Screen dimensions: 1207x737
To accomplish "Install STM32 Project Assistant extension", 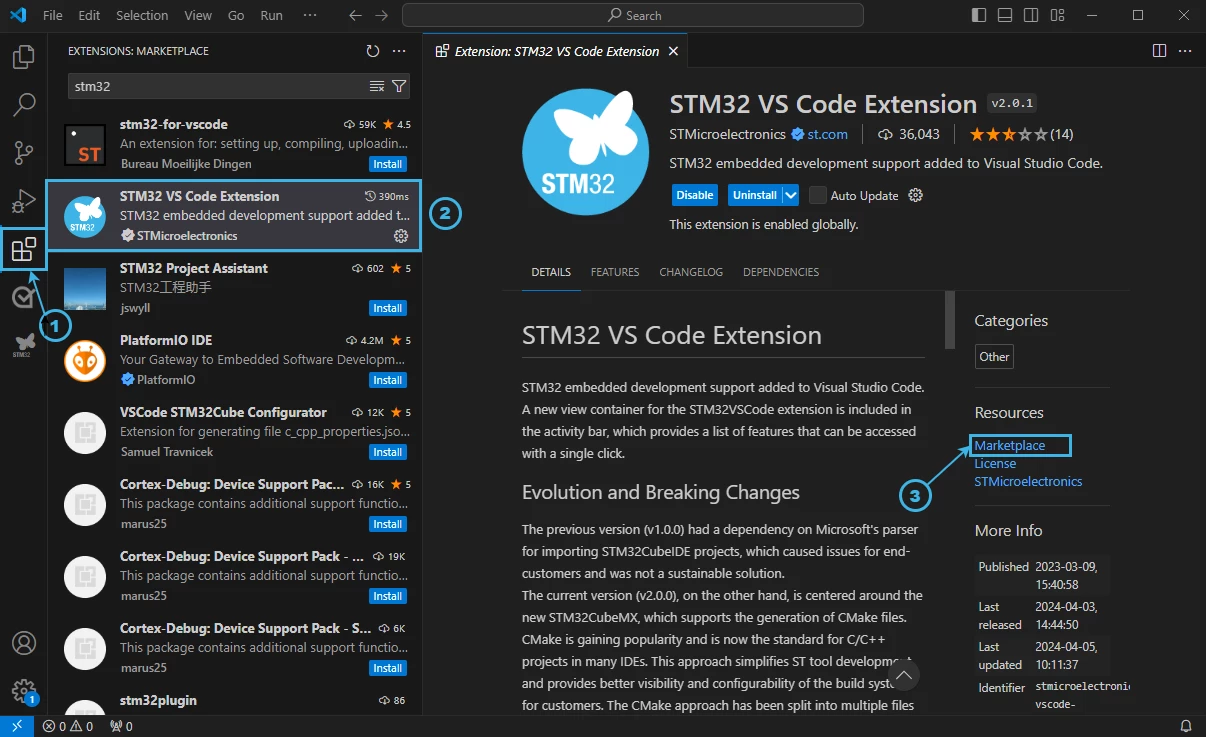I will click(x=388, y=308).
